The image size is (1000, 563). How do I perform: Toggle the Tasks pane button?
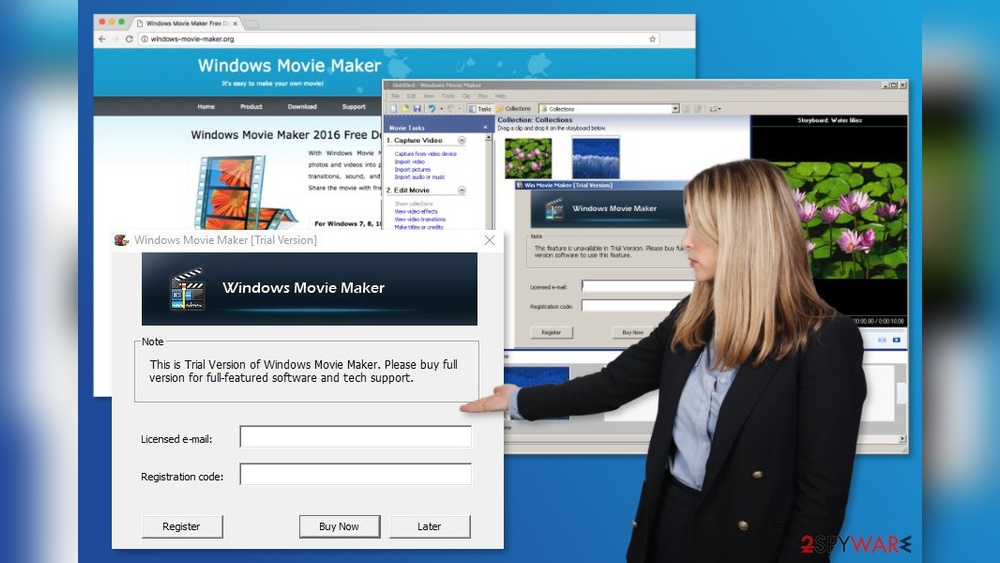pos(480,109)
